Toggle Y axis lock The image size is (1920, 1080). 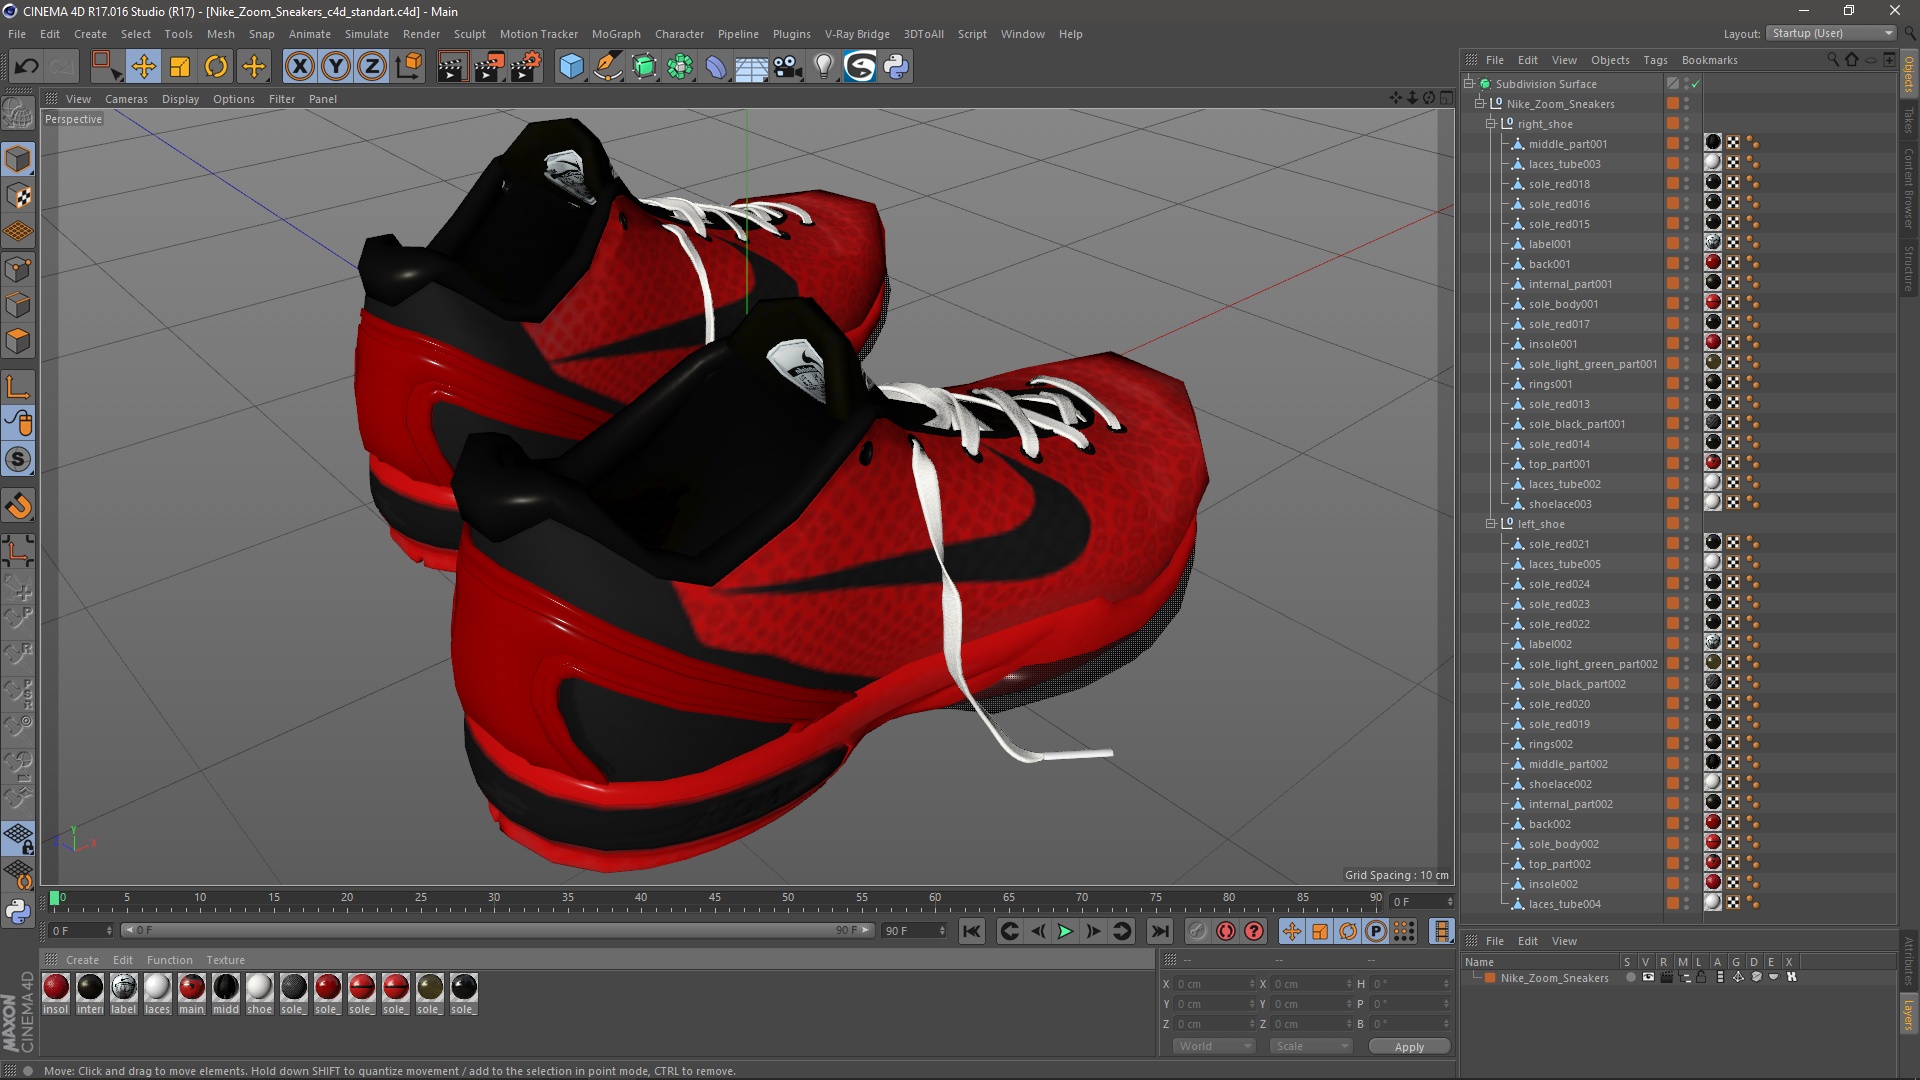336,67
